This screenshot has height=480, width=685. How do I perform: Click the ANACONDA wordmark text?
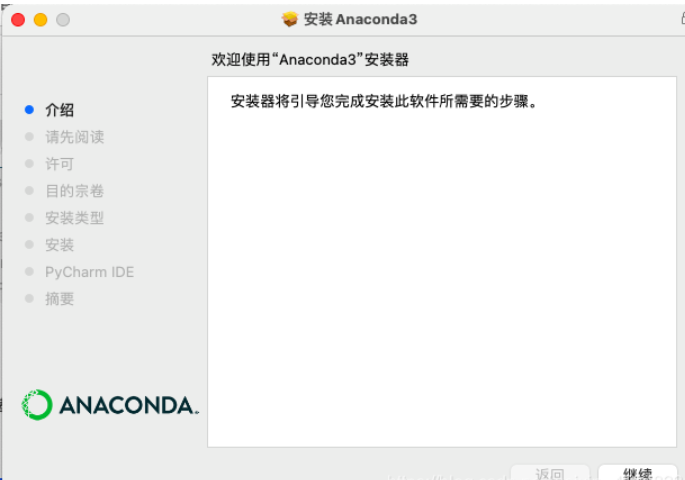coord(129,405)
